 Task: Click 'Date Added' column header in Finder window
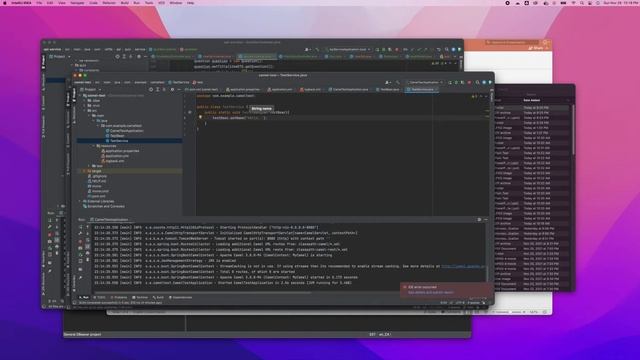coord(532,100)
